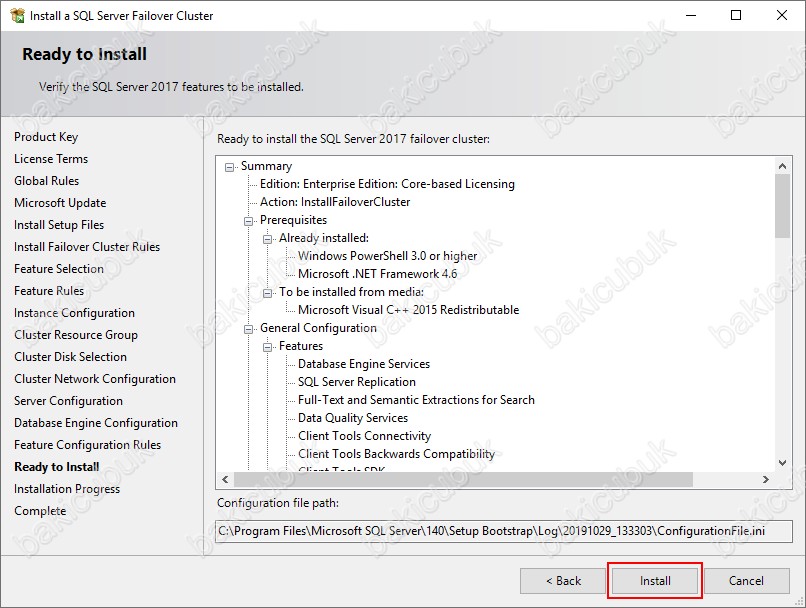Screen dimensions: 806x608
Task: Select Windows PowerShell 3.0 or higher row
Action: (x=388, y=256)
